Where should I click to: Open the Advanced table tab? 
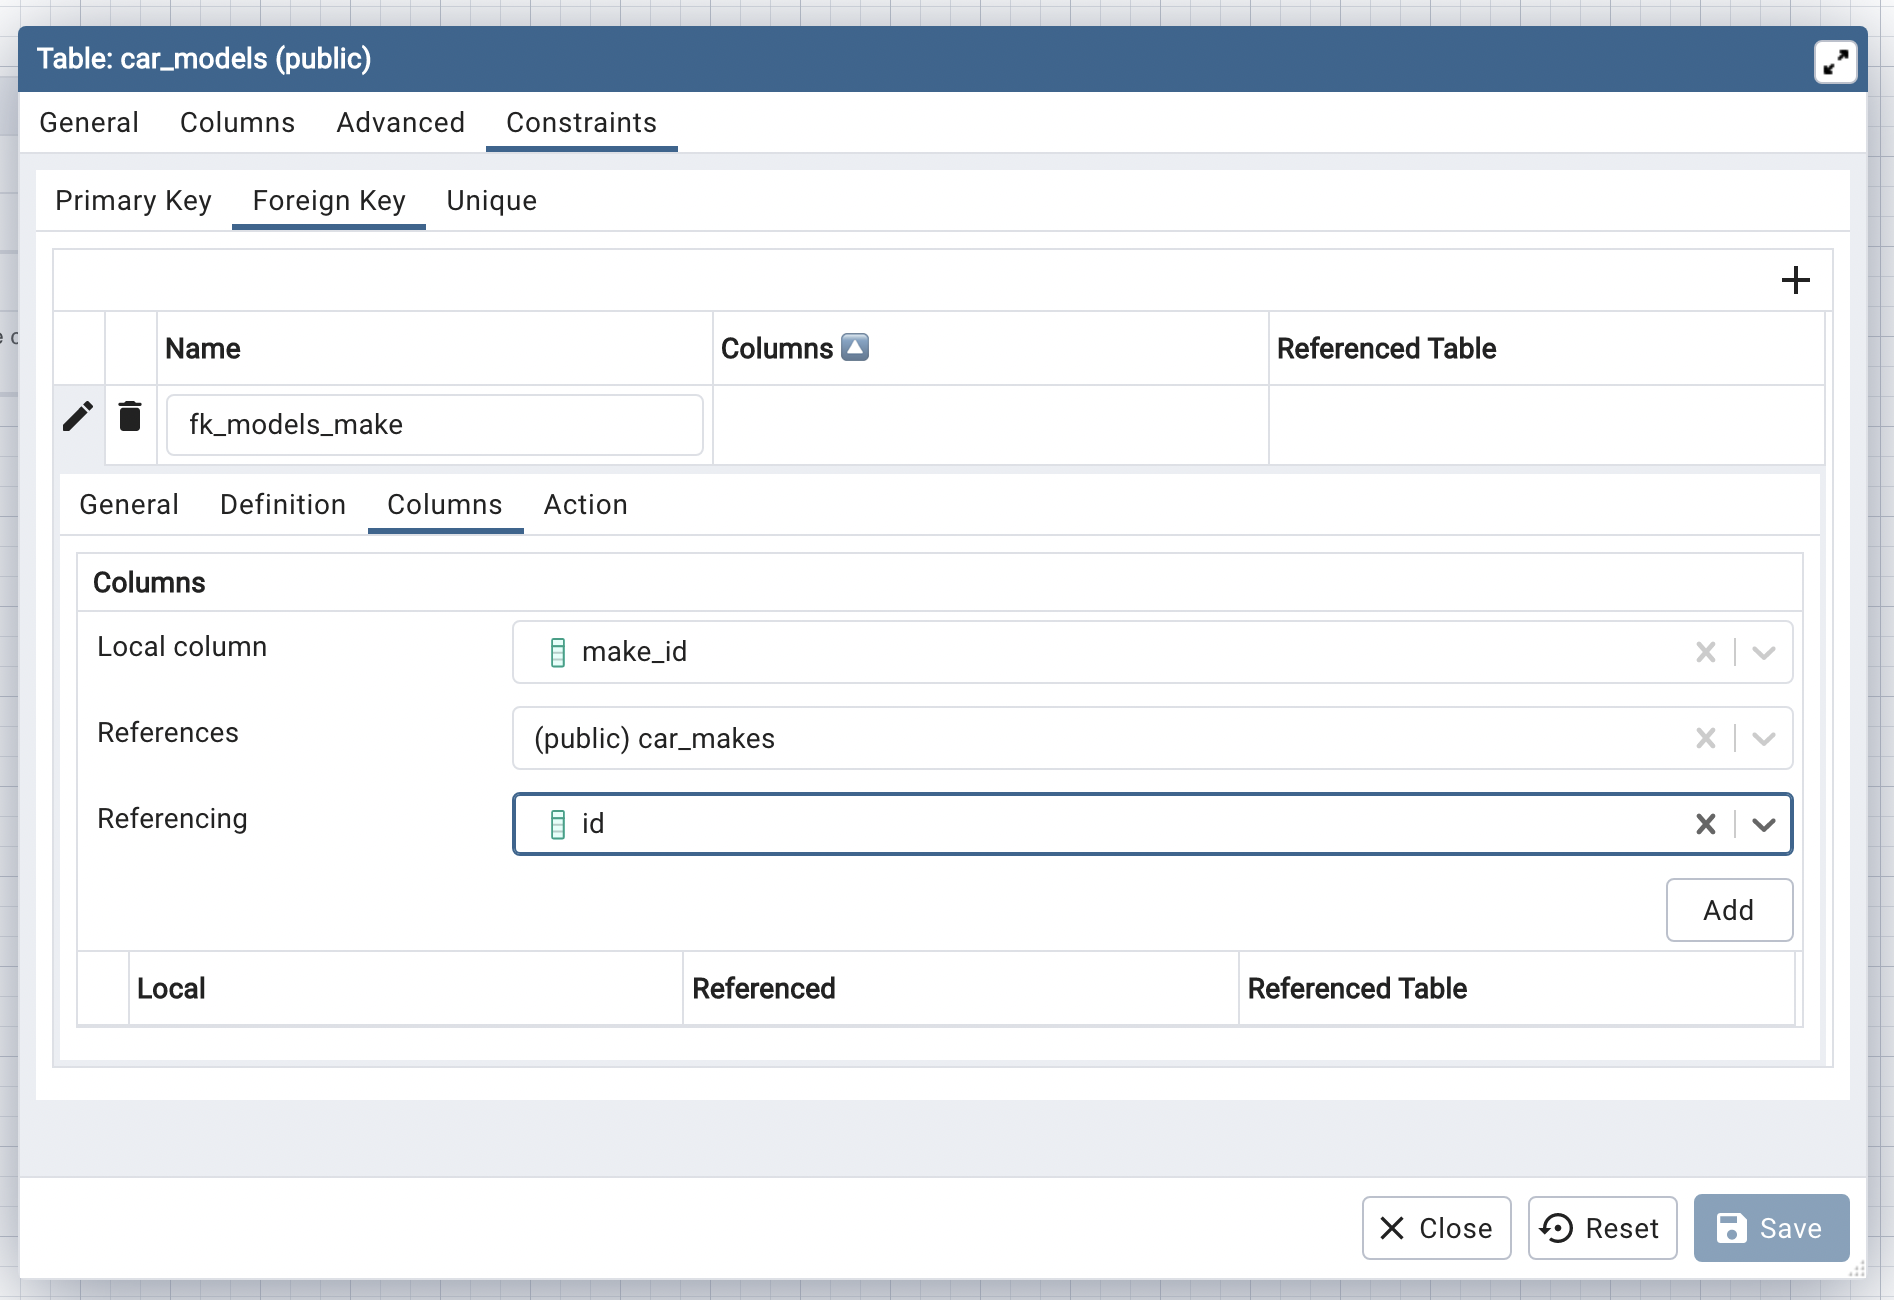click(400, 123)
